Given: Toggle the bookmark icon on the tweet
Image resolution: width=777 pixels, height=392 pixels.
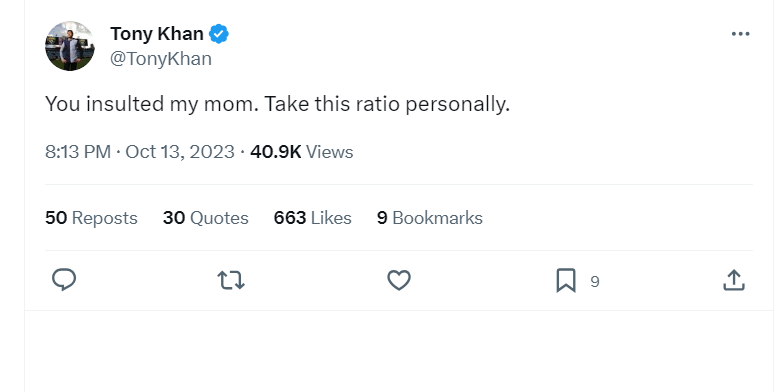Looking at the screenshot, I should [566, 280].
